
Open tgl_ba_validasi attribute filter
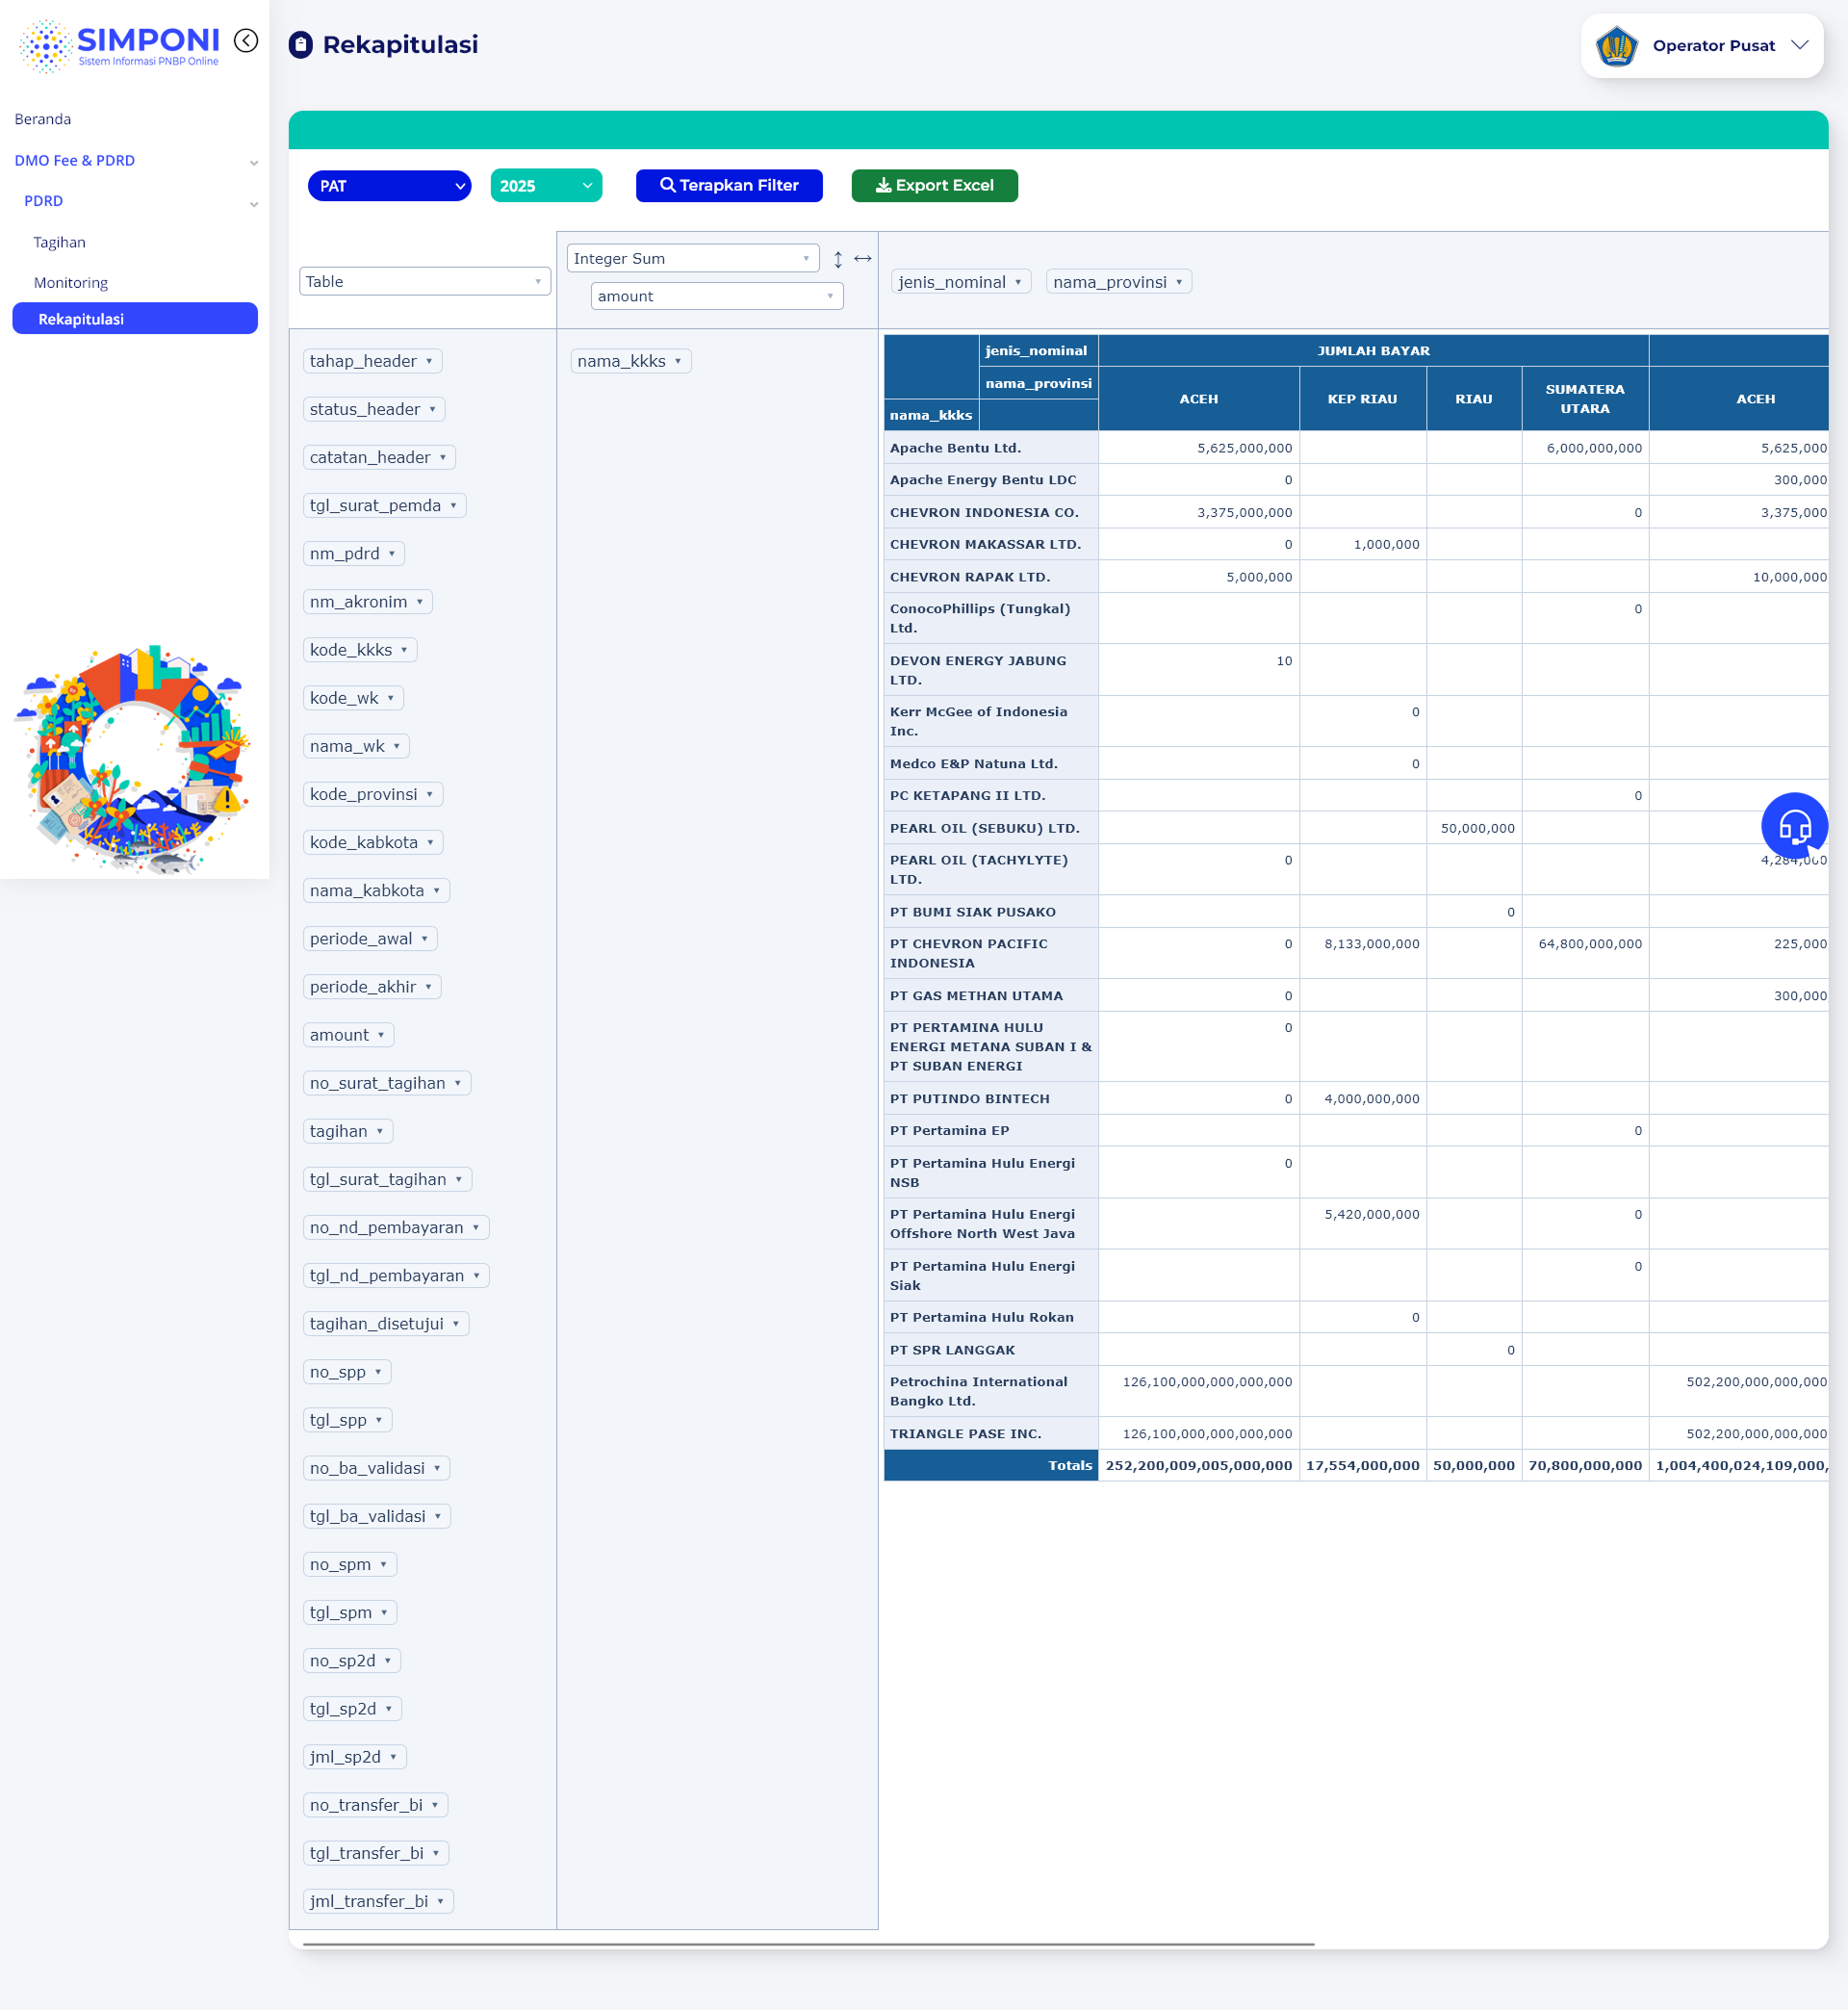(x=438, y=1516)
